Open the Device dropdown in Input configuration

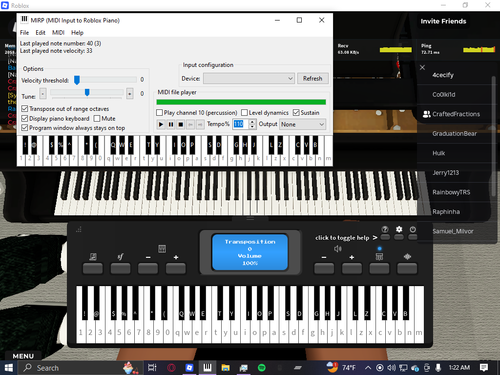coord(249,78)
